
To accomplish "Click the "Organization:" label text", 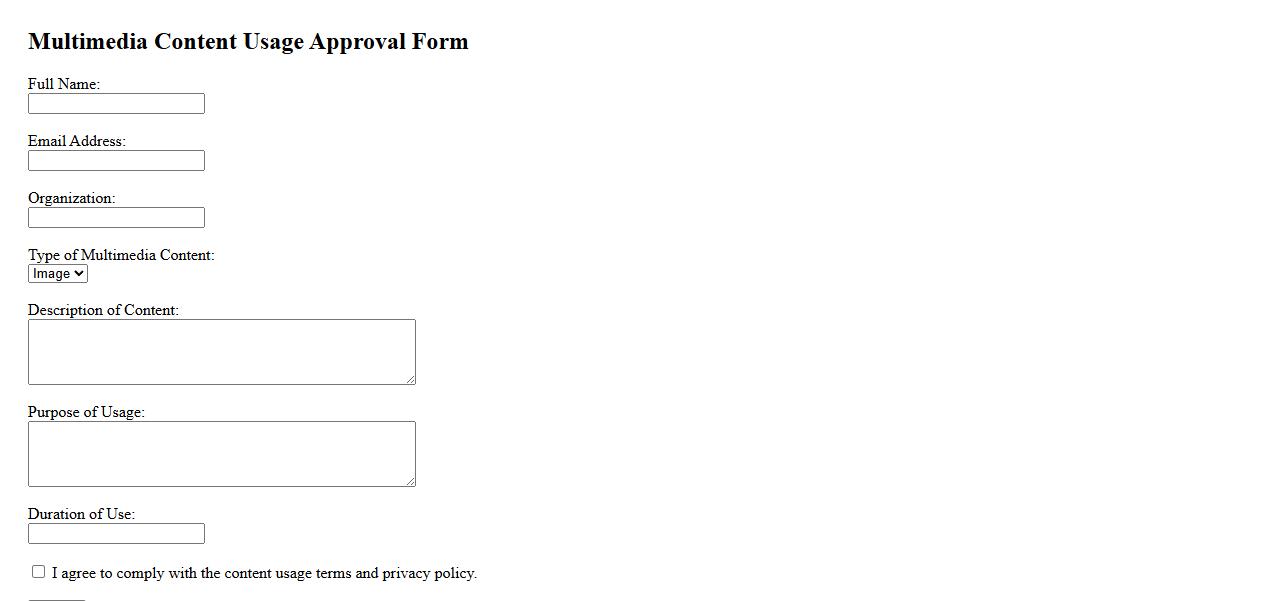I will (x=72, y=198).
